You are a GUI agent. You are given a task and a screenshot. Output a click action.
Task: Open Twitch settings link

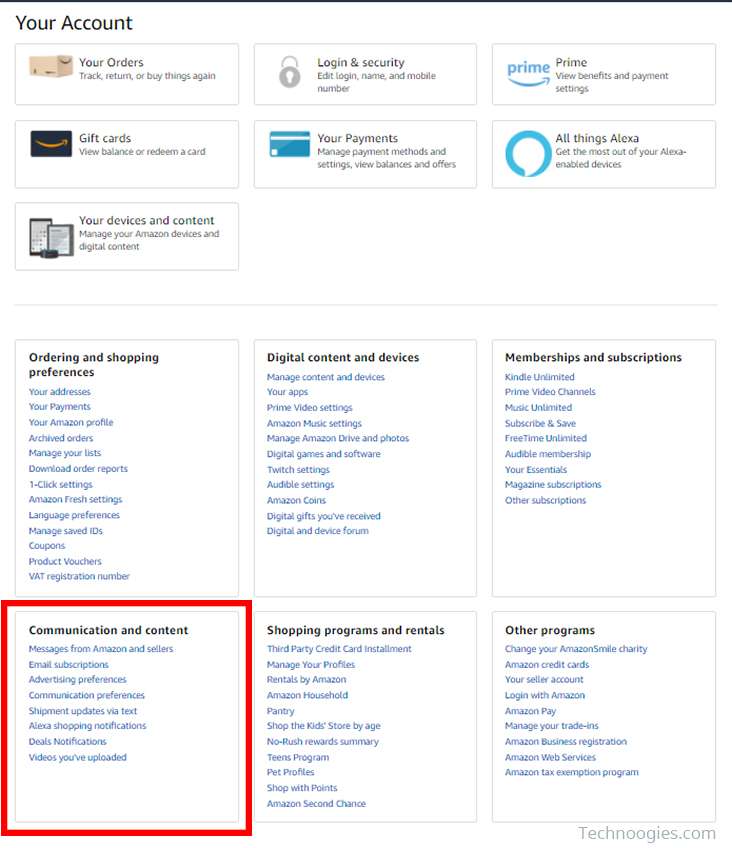click(298, 469)
